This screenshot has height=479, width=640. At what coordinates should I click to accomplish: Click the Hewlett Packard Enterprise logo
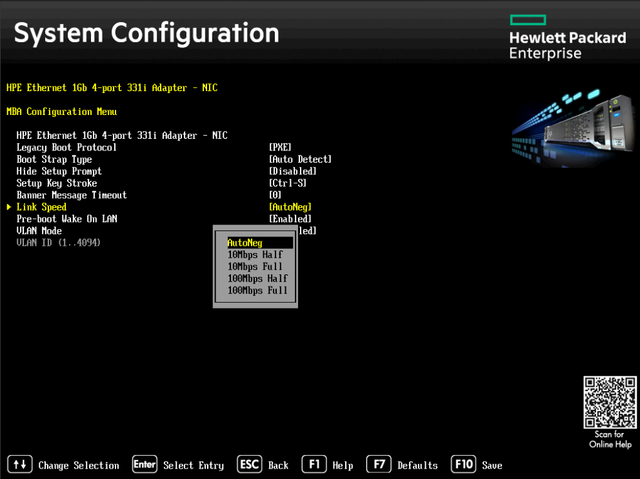pyautogui.click(x=567, y=38)
